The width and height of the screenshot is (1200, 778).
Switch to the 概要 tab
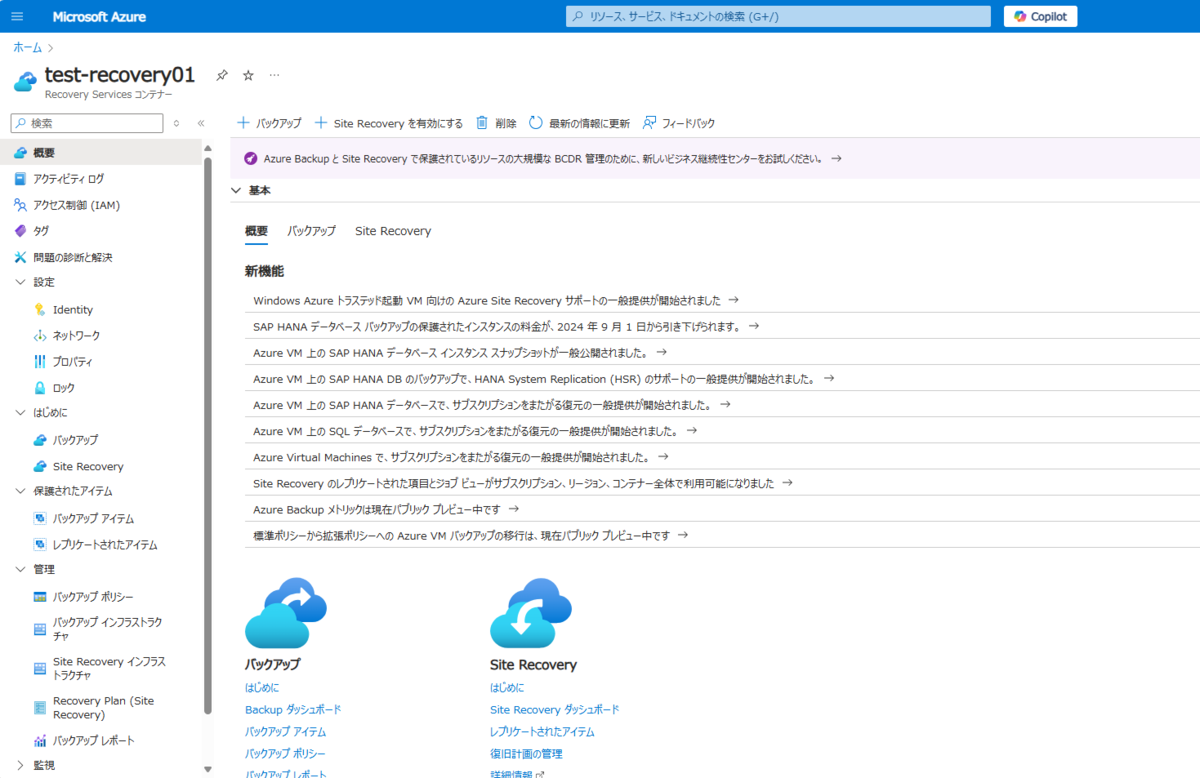256,231
